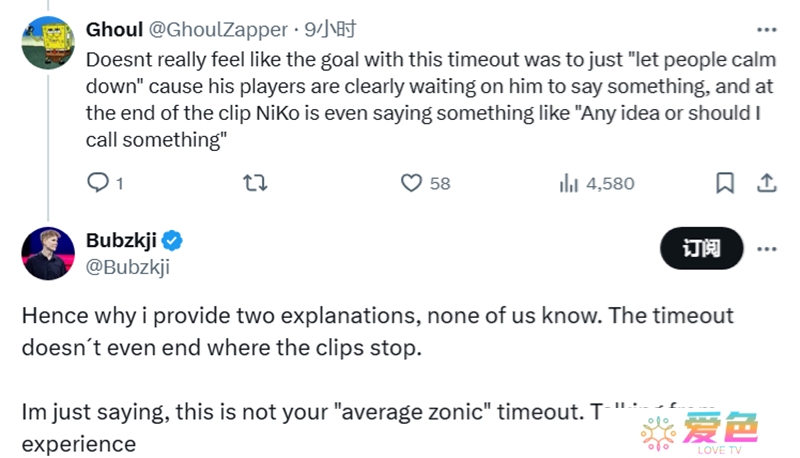Image resolution: width=800 pixels, height=458 pixels.
Task: Retweet Ghoul's post
Action: [255, 183]
